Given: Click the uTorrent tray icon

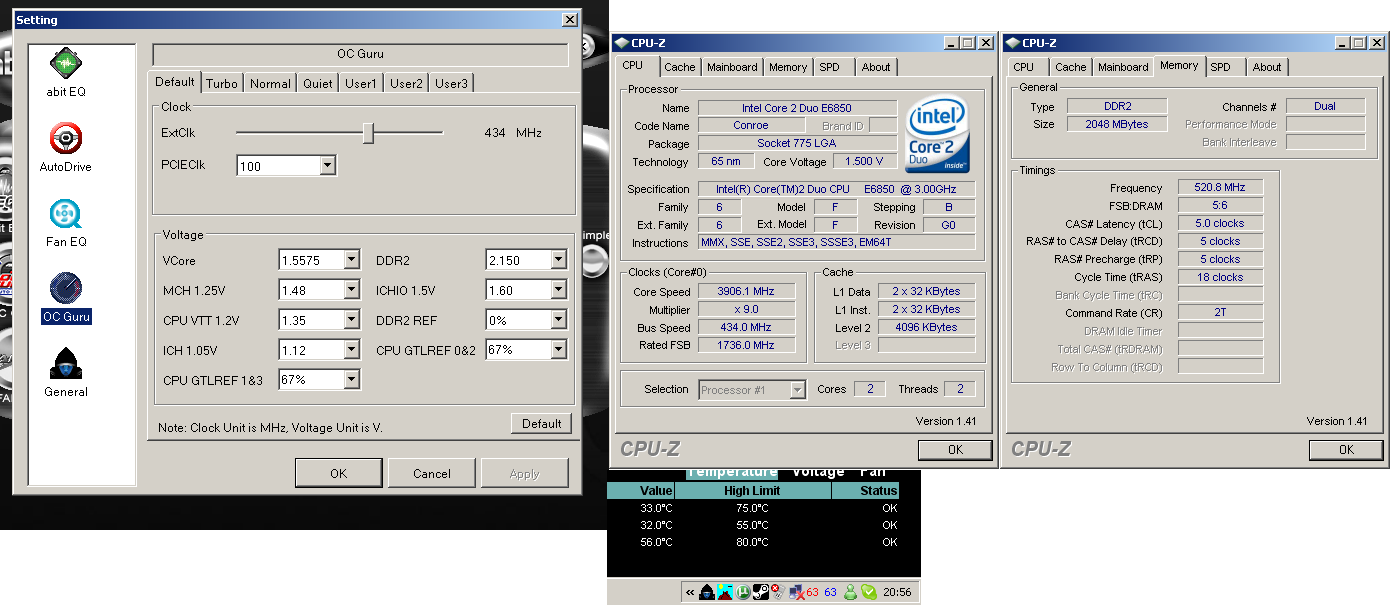Looking at the screenshot, I should click(743, 592).
